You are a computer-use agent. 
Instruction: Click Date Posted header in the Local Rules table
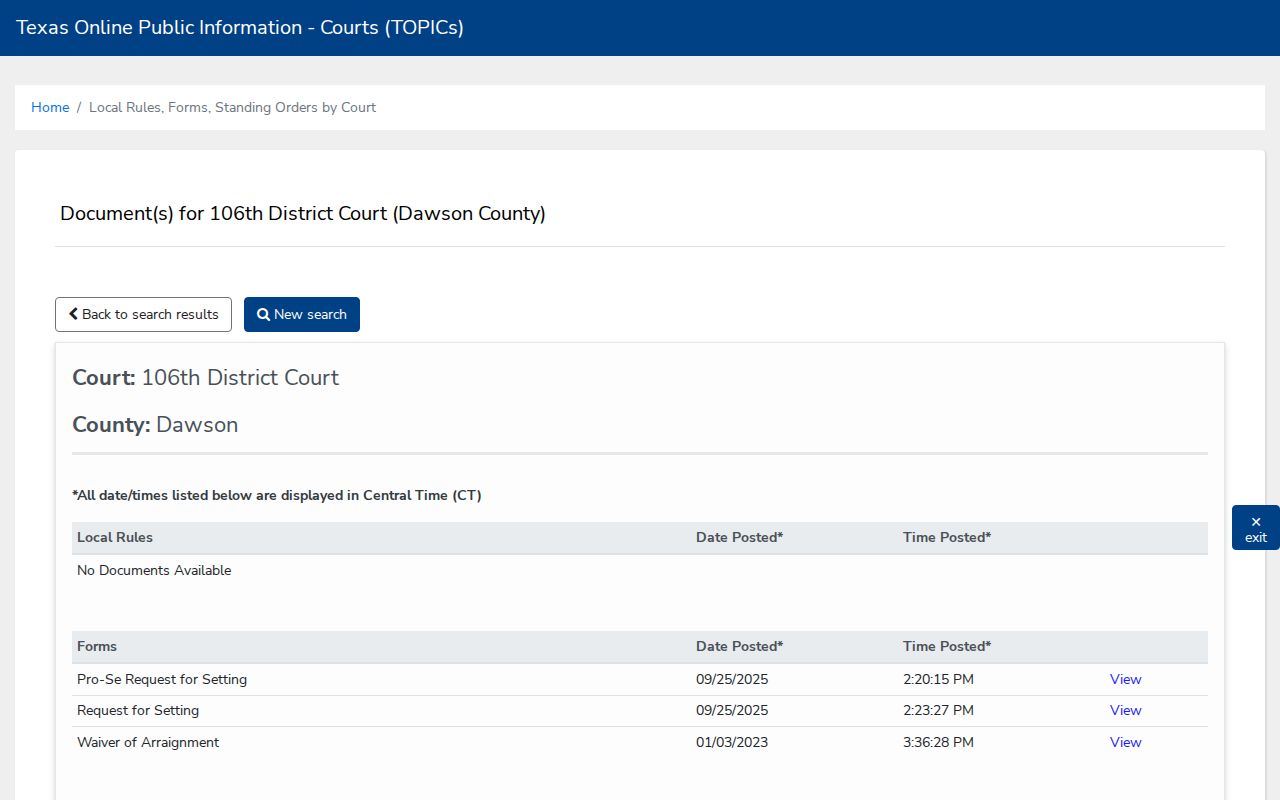[x=739, y=537]
